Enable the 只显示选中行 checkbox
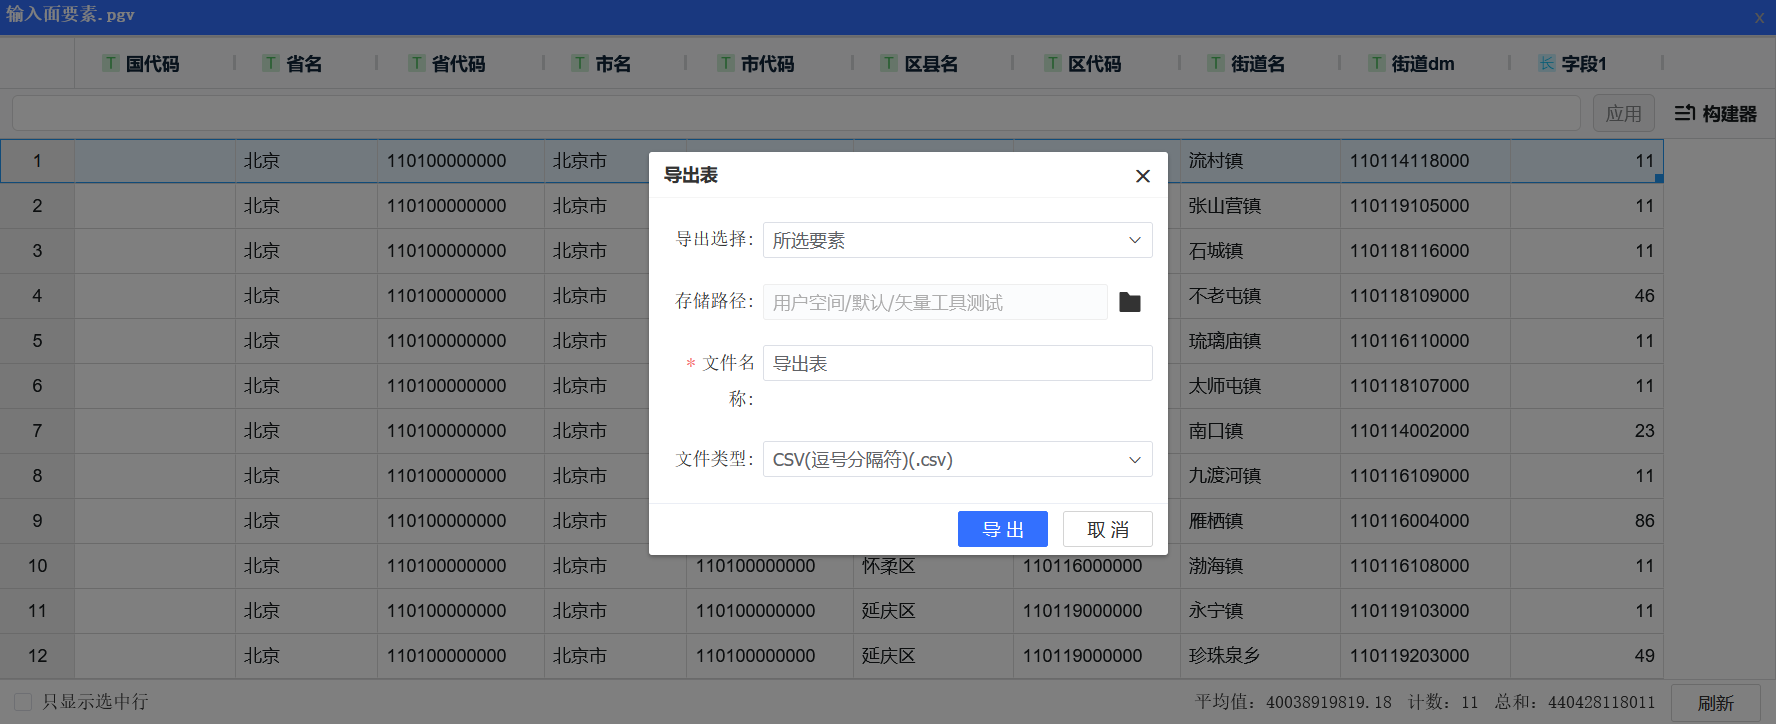Viewport: 1776px width, 724px height. (23, 702)
